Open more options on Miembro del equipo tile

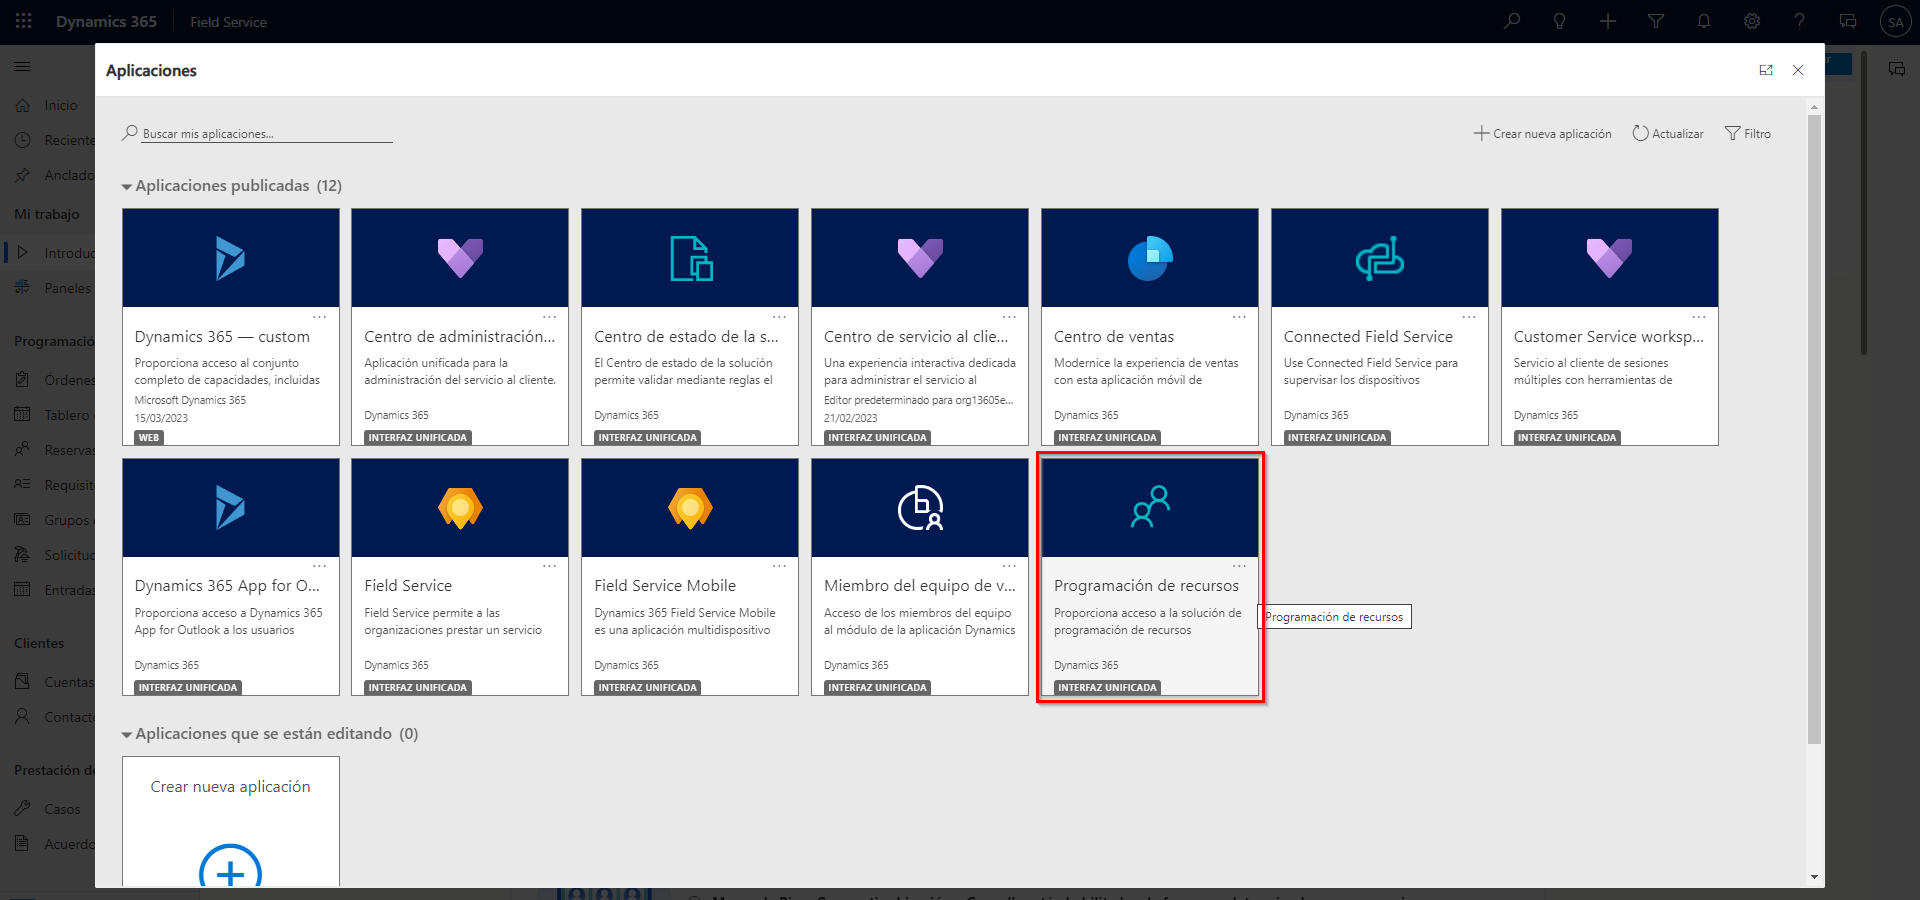coord(1009,566)
